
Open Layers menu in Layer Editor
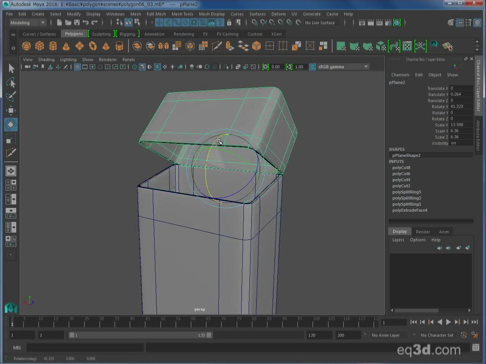[x=398, y=240]
